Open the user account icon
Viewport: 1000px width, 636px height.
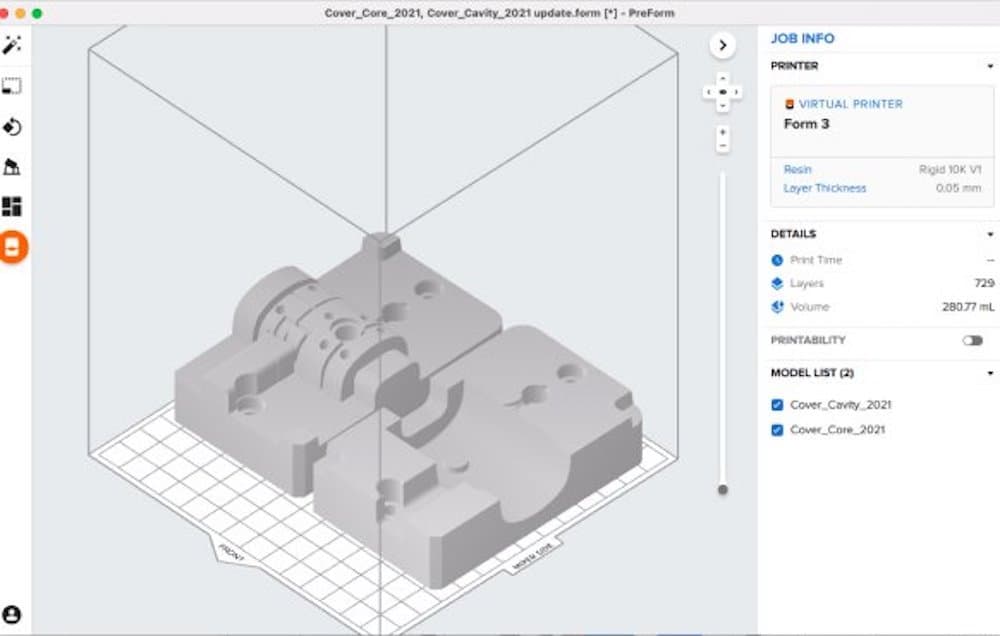tap(12, 614)
